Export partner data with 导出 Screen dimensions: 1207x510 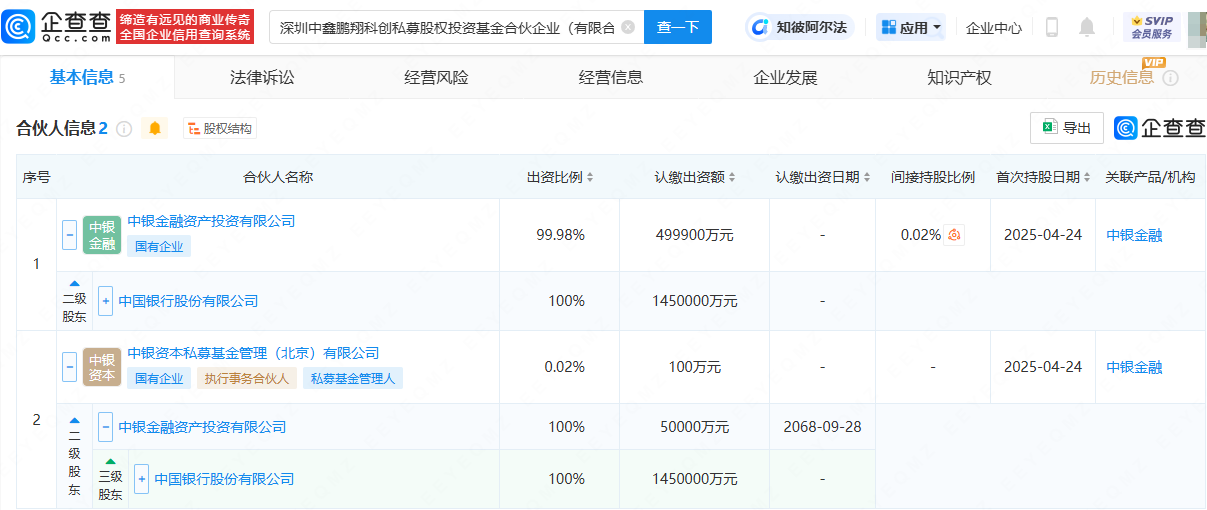1067,128
